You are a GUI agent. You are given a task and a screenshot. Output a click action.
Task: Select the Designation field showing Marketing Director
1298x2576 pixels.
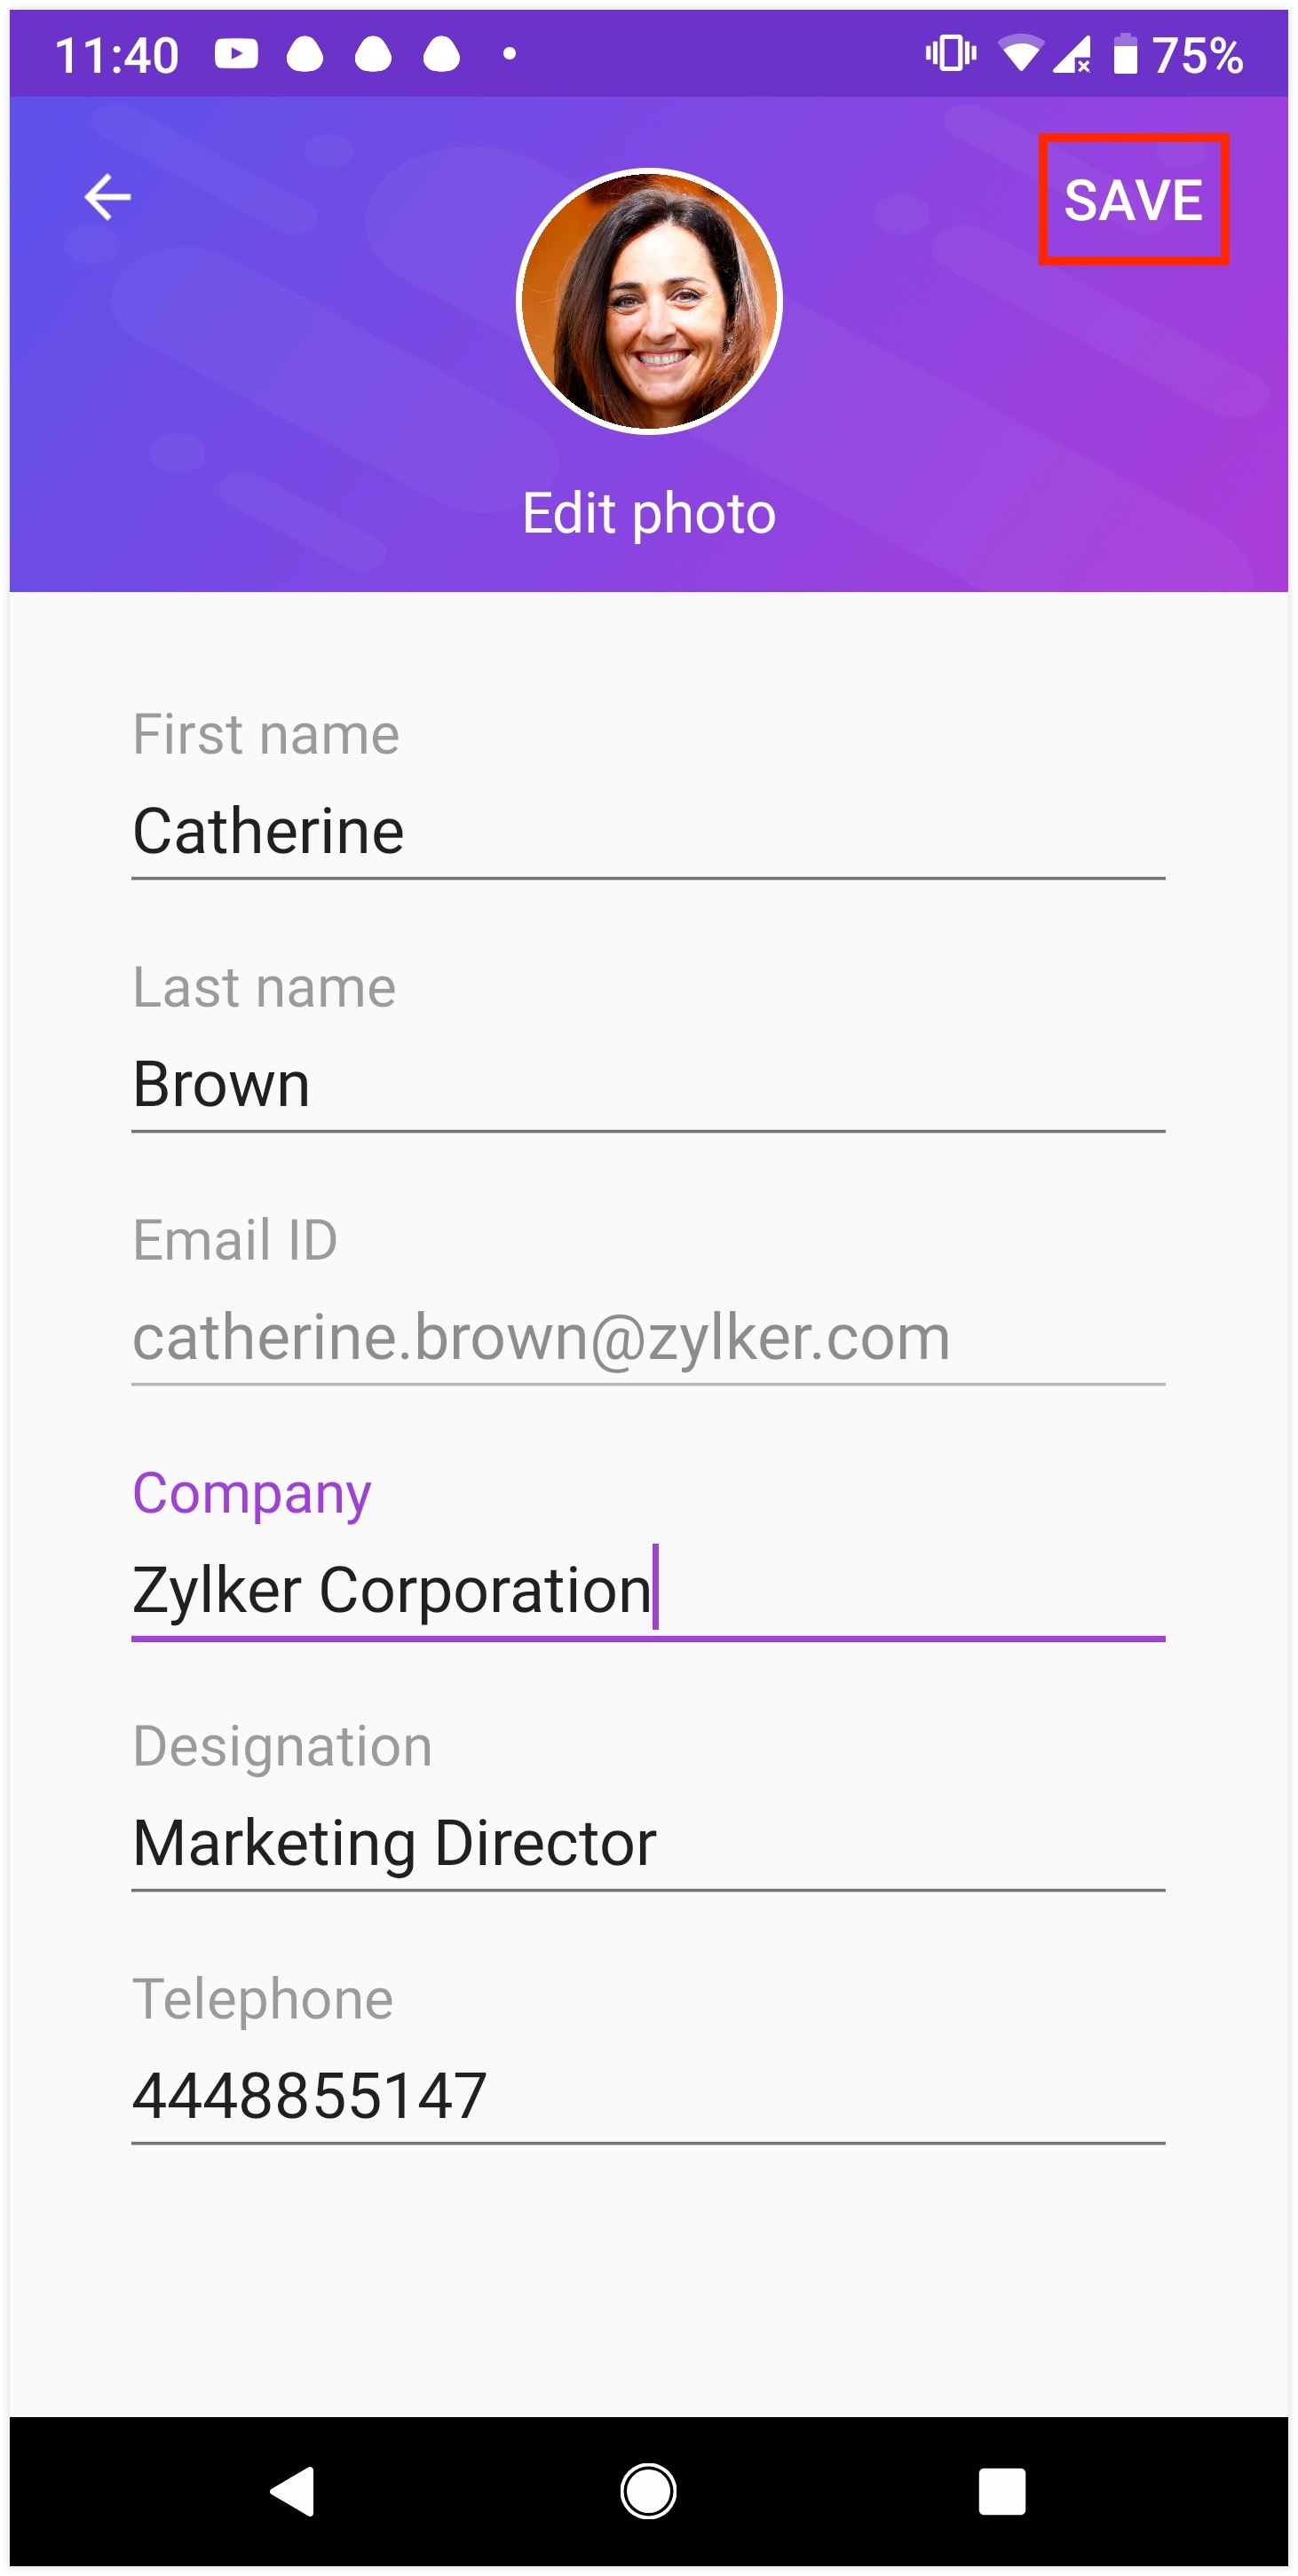click(x=648, y=1844)
